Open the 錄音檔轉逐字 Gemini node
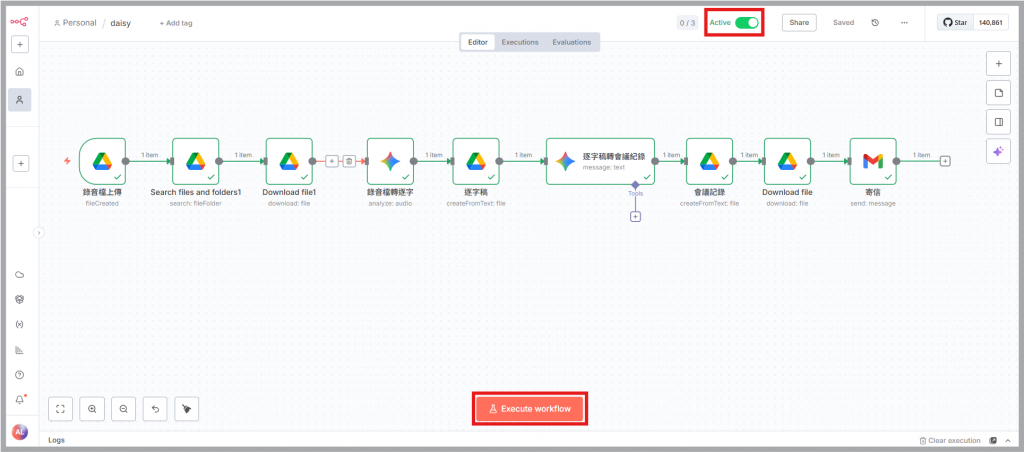Screen dimensions: 1024x452 (x=390, y=161)
